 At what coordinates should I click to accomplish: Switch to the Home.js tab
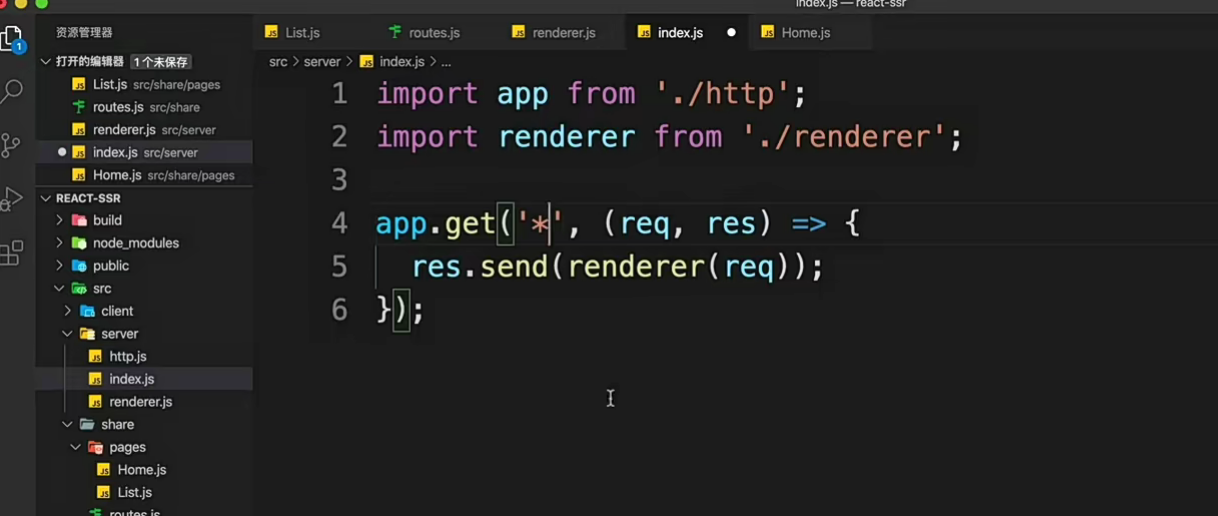click(805, 33)
